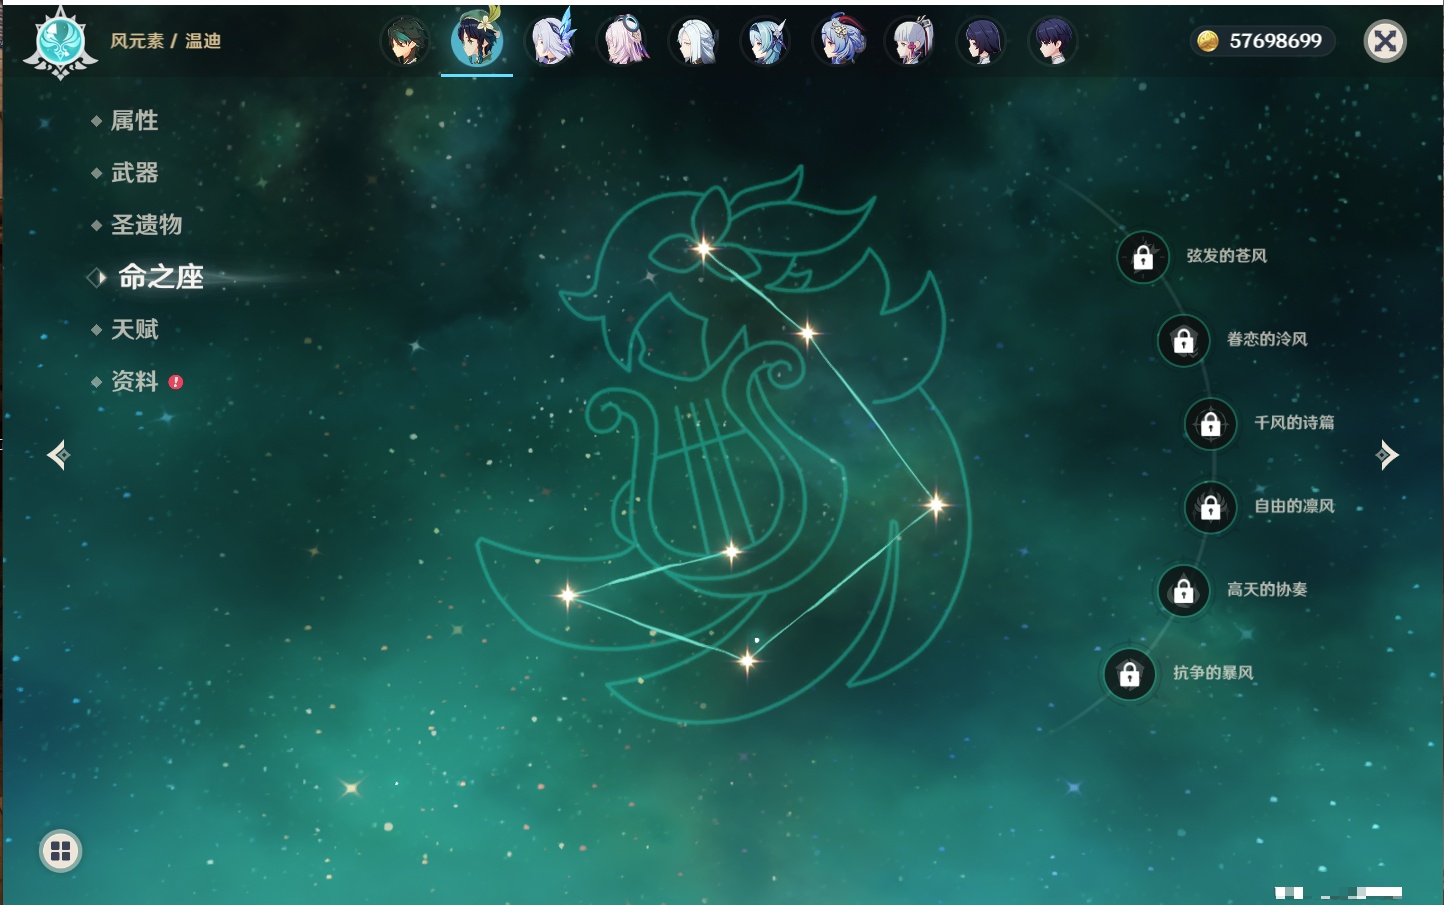
Task: Switch to Eula's character portrait
Action: [767, 42]
